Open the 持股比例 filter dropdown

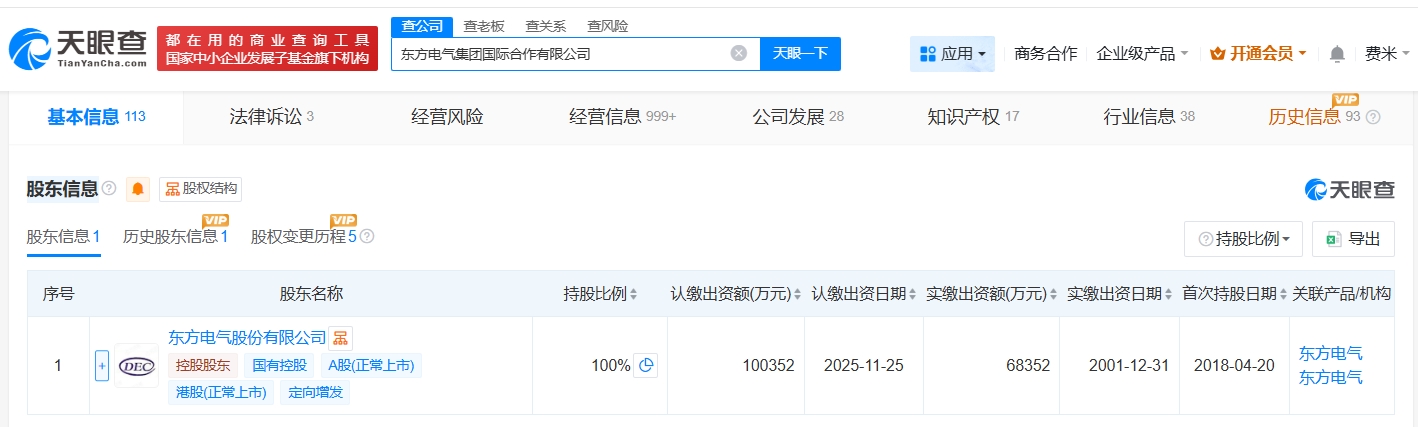tap(1243, 239)
